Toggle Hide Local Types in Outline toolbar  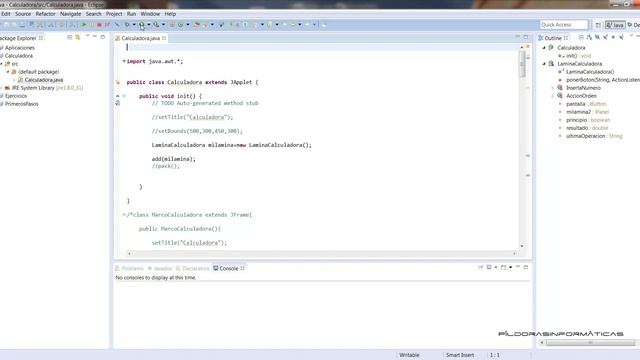click(621, 37)
